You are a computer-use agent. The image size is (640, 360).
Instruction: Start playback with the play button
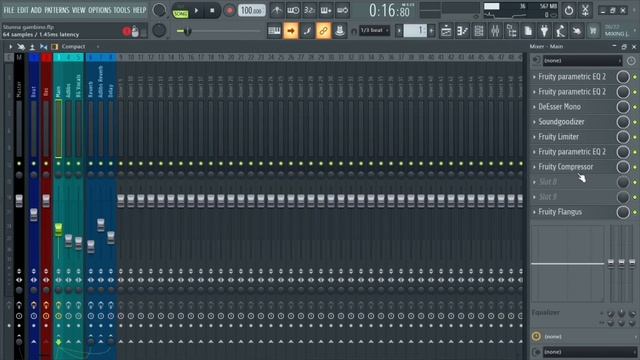click(196, 11)
